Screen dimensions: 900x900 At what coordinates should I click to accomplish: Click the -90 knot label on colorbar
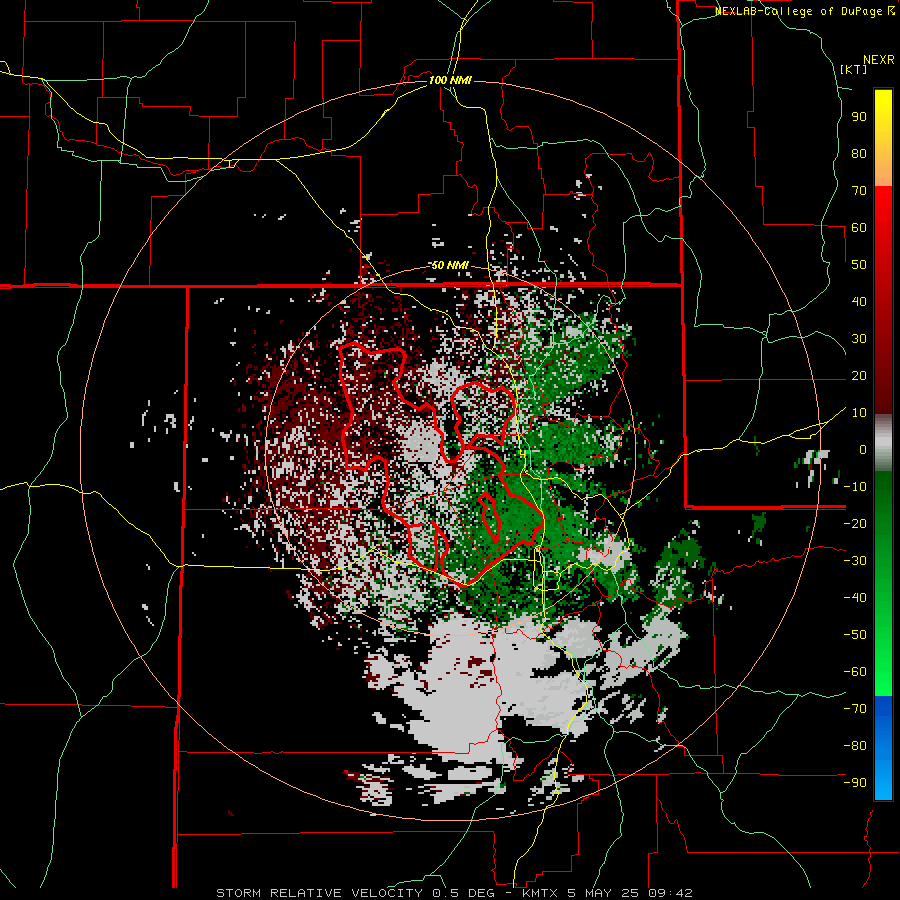855,783
